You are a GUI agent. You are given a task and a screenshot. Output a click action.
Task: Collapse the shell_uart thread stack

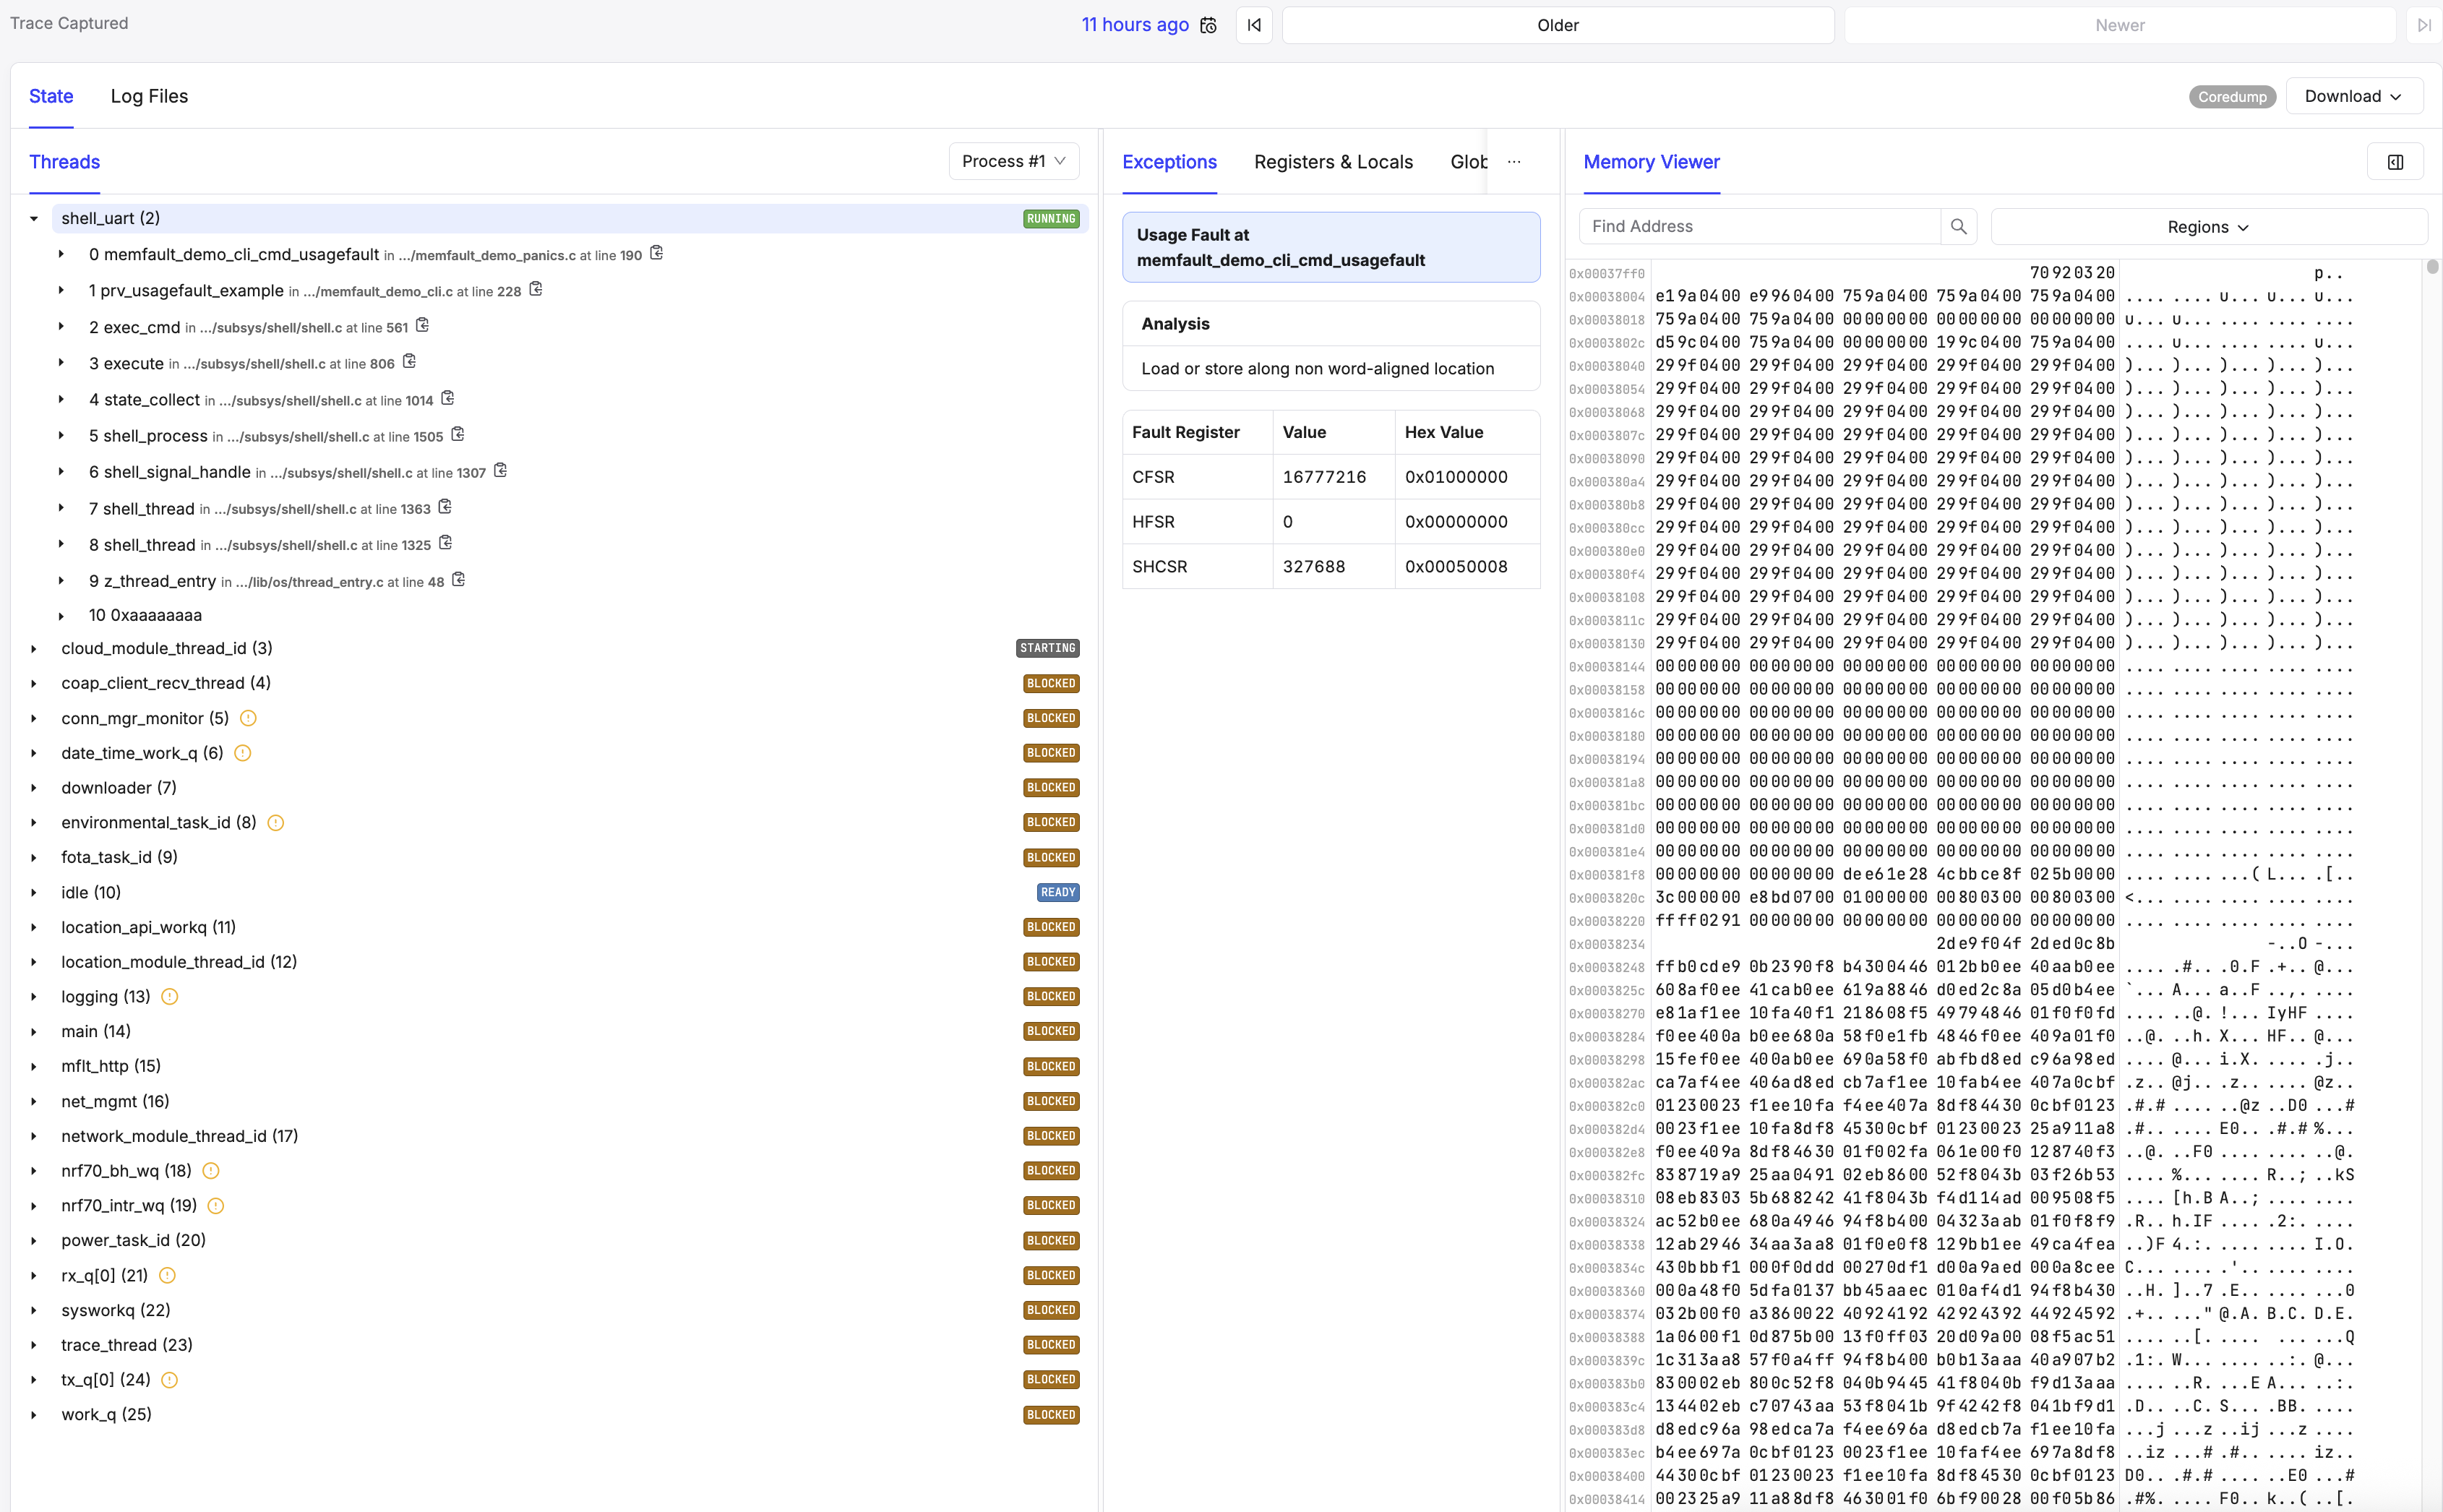(x=33, y=218)
